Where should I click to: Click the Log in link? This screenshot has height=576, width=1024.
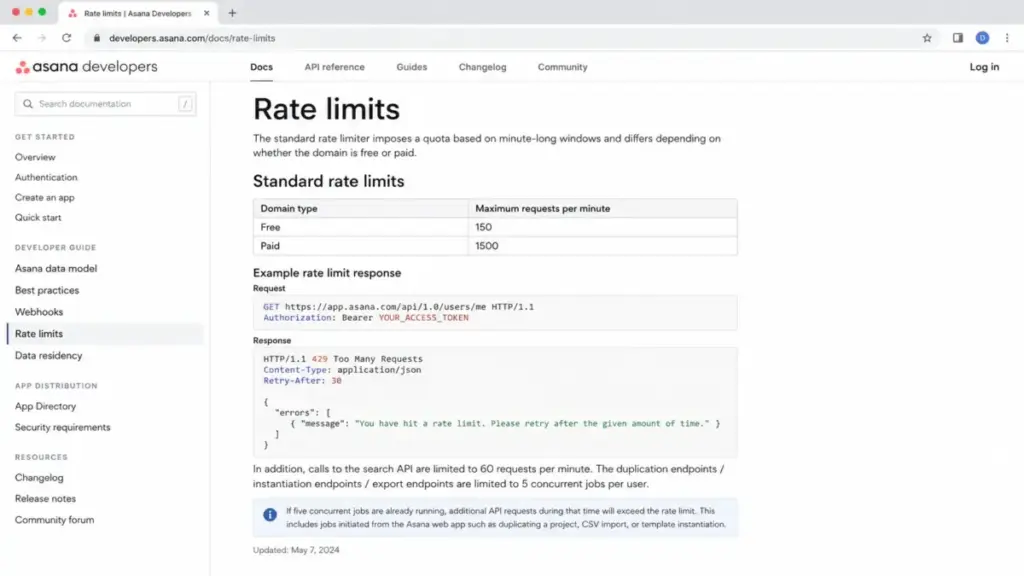984,67
